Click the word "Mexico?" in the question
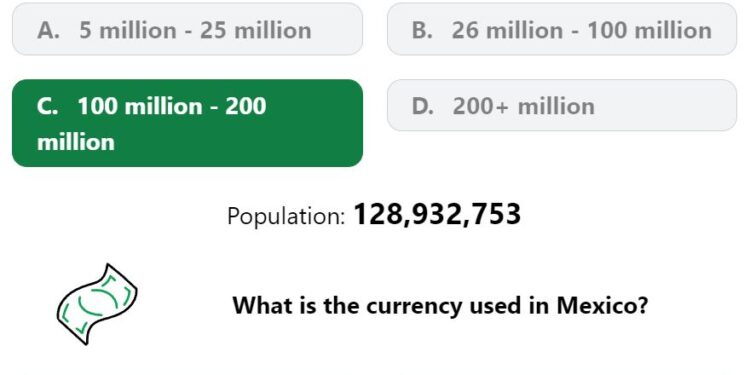This screenshot has width=750, height=375. click(x=602, y=305)
